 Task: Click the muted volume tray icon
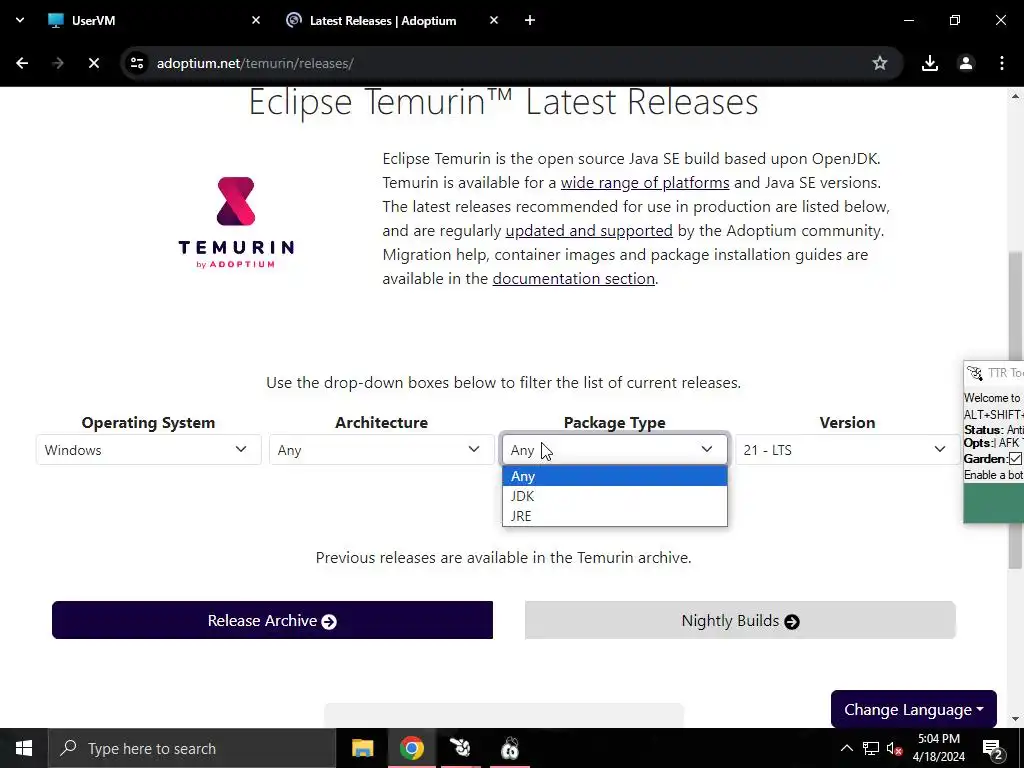coord(894,748)
